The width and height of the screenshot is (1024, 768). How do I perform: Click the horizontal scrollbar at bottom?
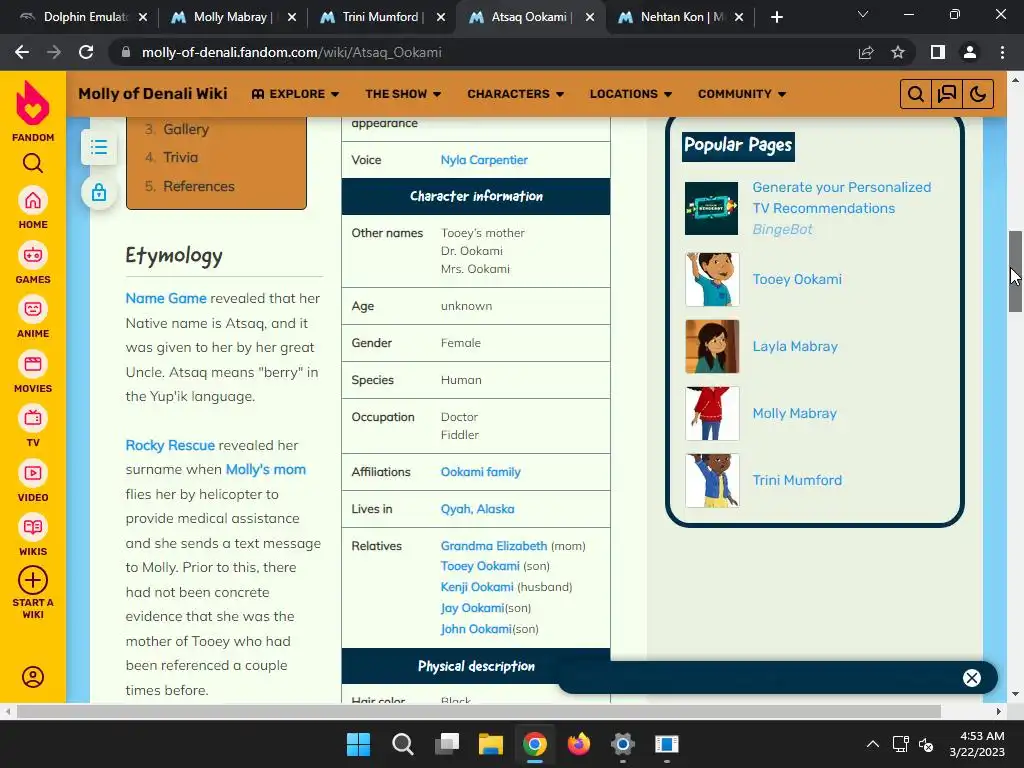[479, 711]
